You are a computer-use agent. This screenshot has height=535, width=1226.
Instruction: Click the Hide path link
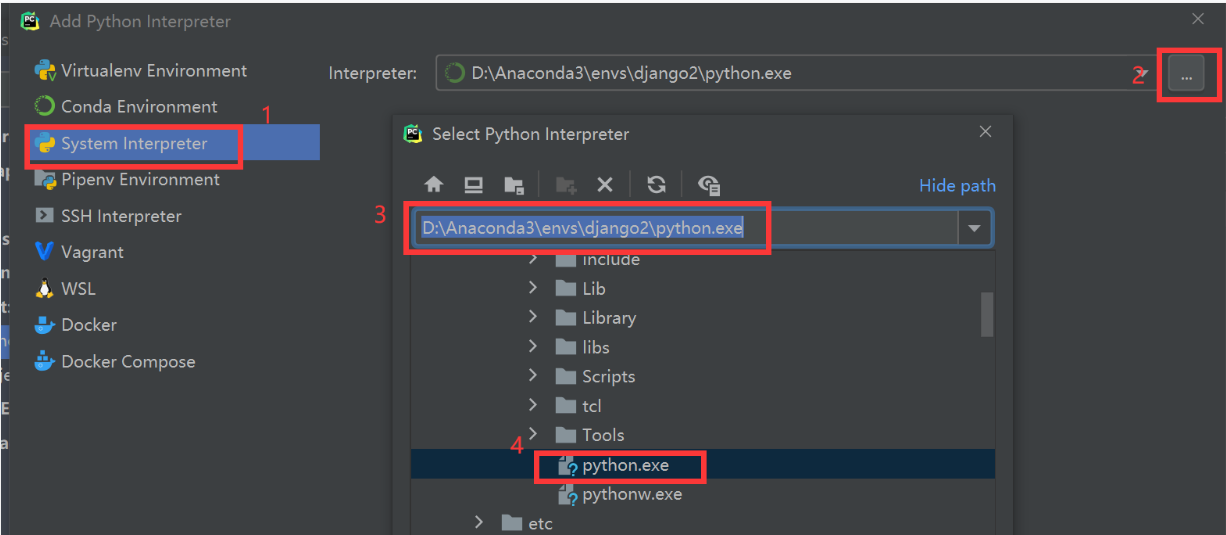[957, 186]
